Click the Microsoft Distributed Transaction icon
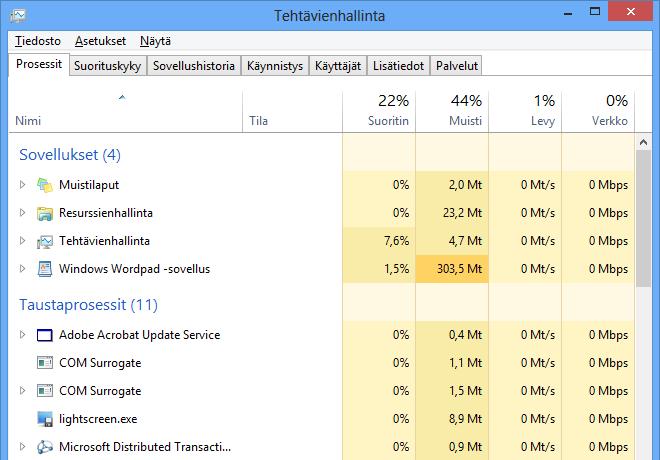The image size is (660, 460). click(x=45, y=447)
